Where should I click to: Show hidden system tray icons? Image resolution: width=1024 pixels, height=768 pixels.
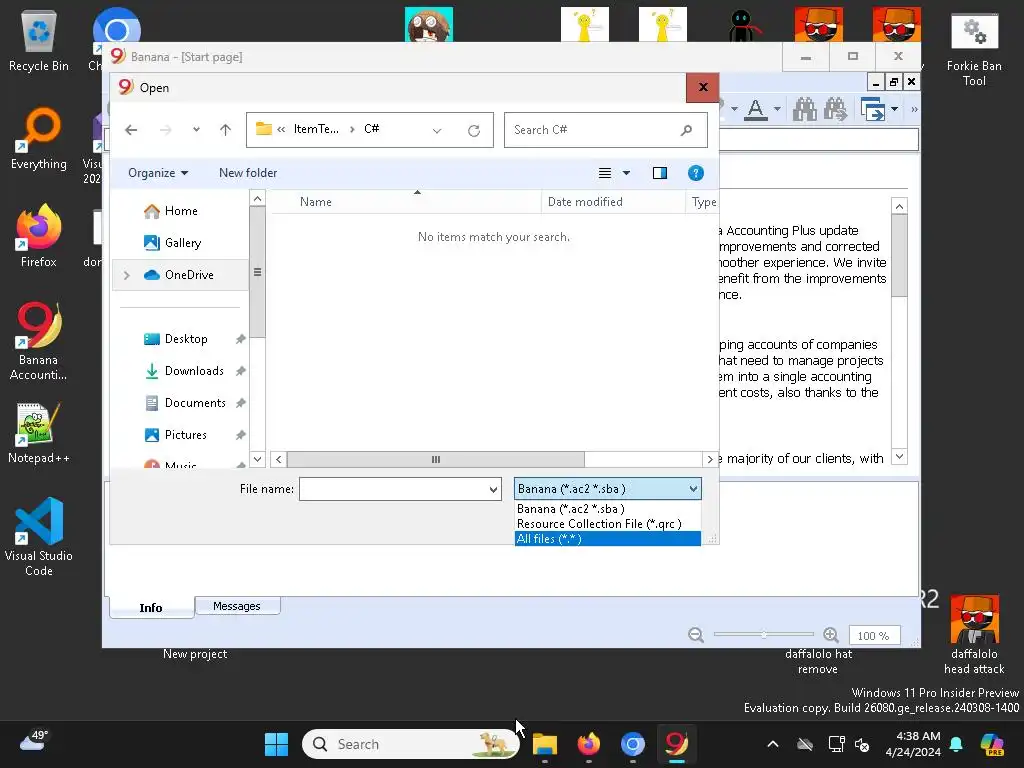pos(773,744)
